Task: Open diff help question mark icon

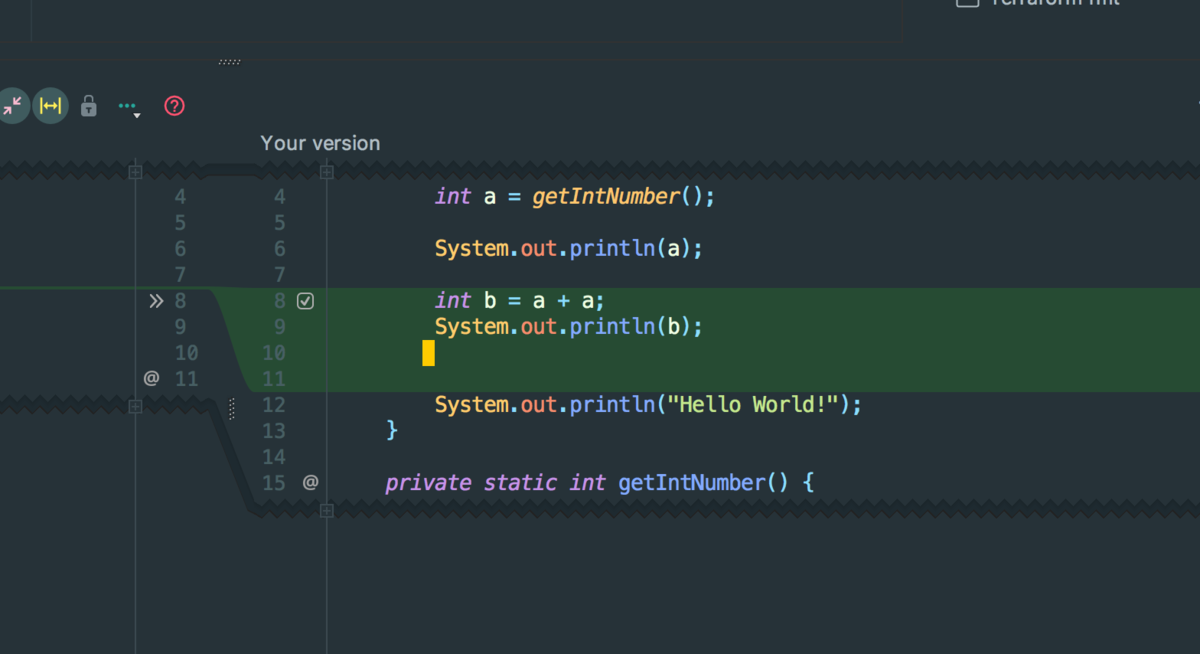Action: point(175,105)
